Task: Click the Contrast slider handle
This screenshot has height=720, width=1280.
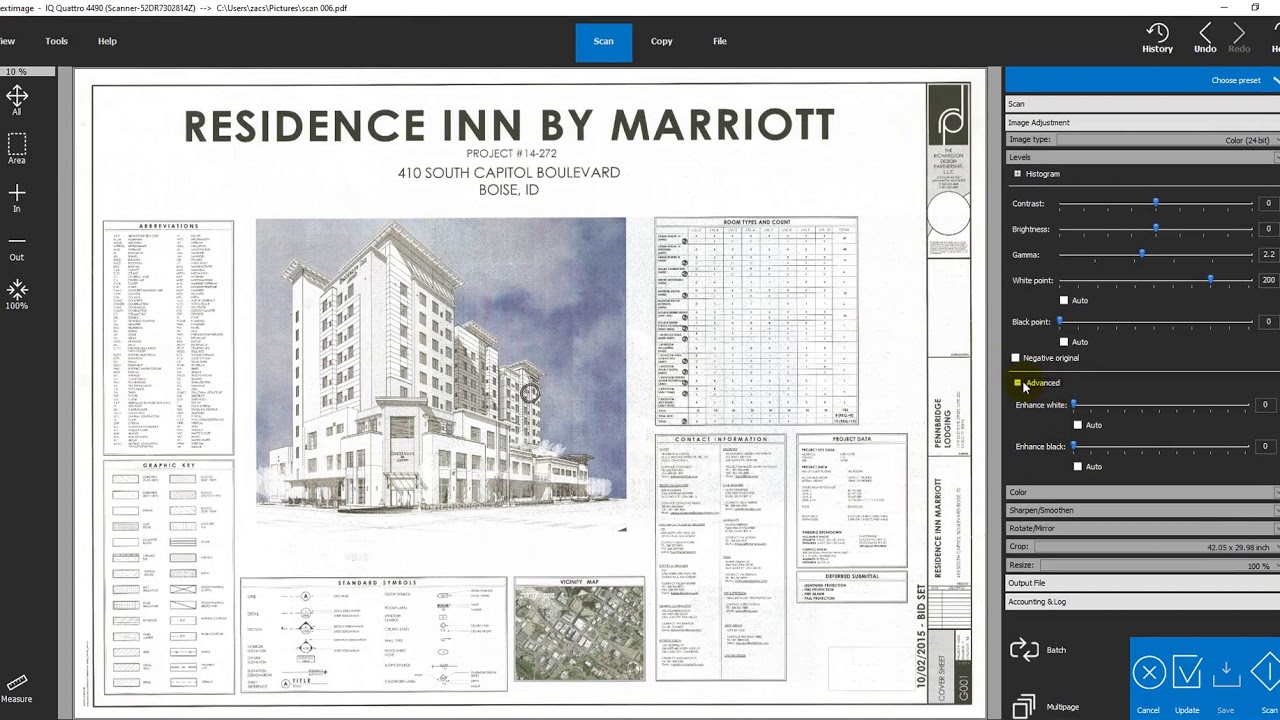Action: coord(1156,203)
